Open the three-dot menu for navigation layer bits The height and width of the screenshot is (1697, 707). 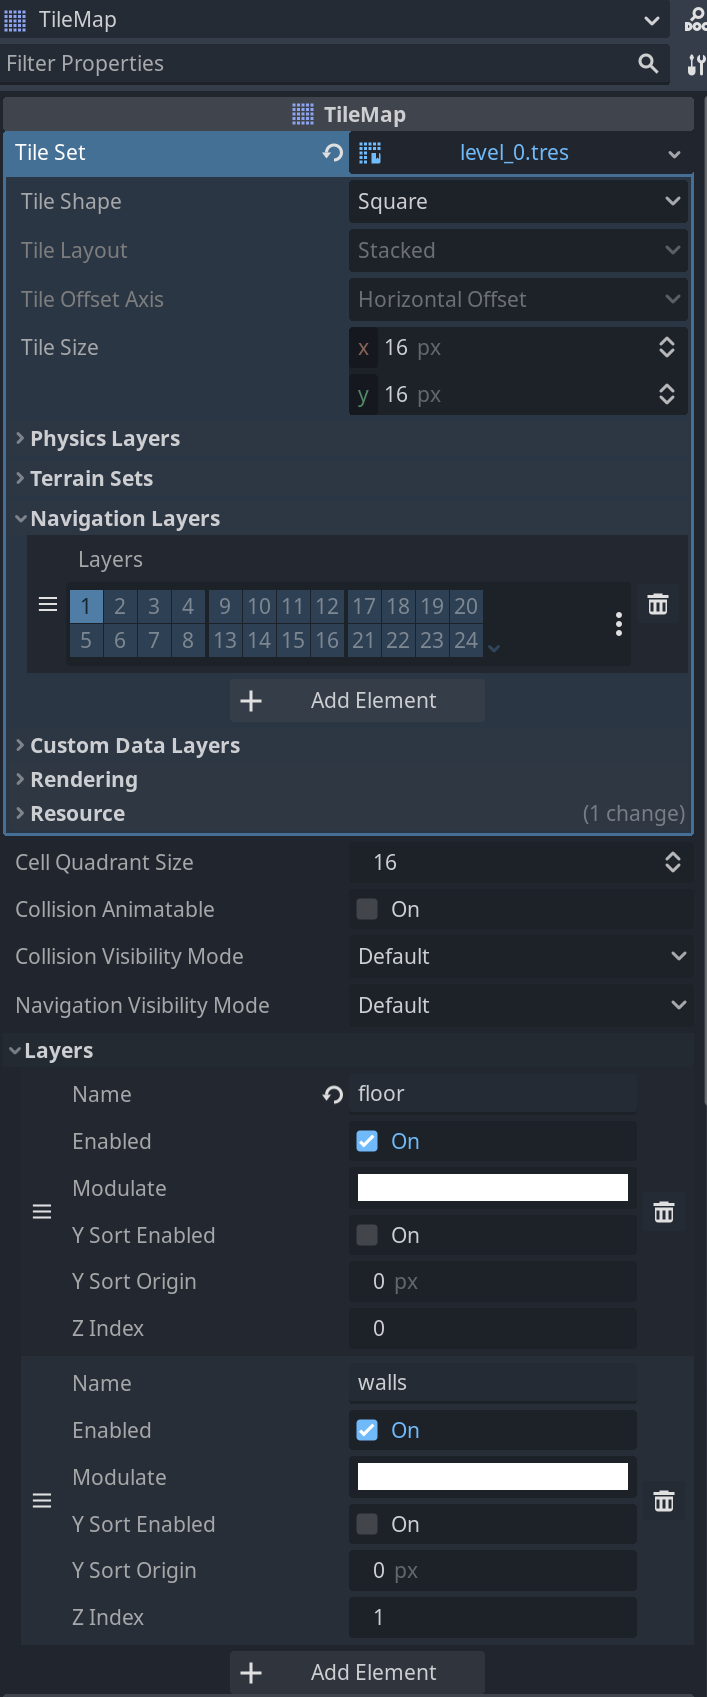618,623
